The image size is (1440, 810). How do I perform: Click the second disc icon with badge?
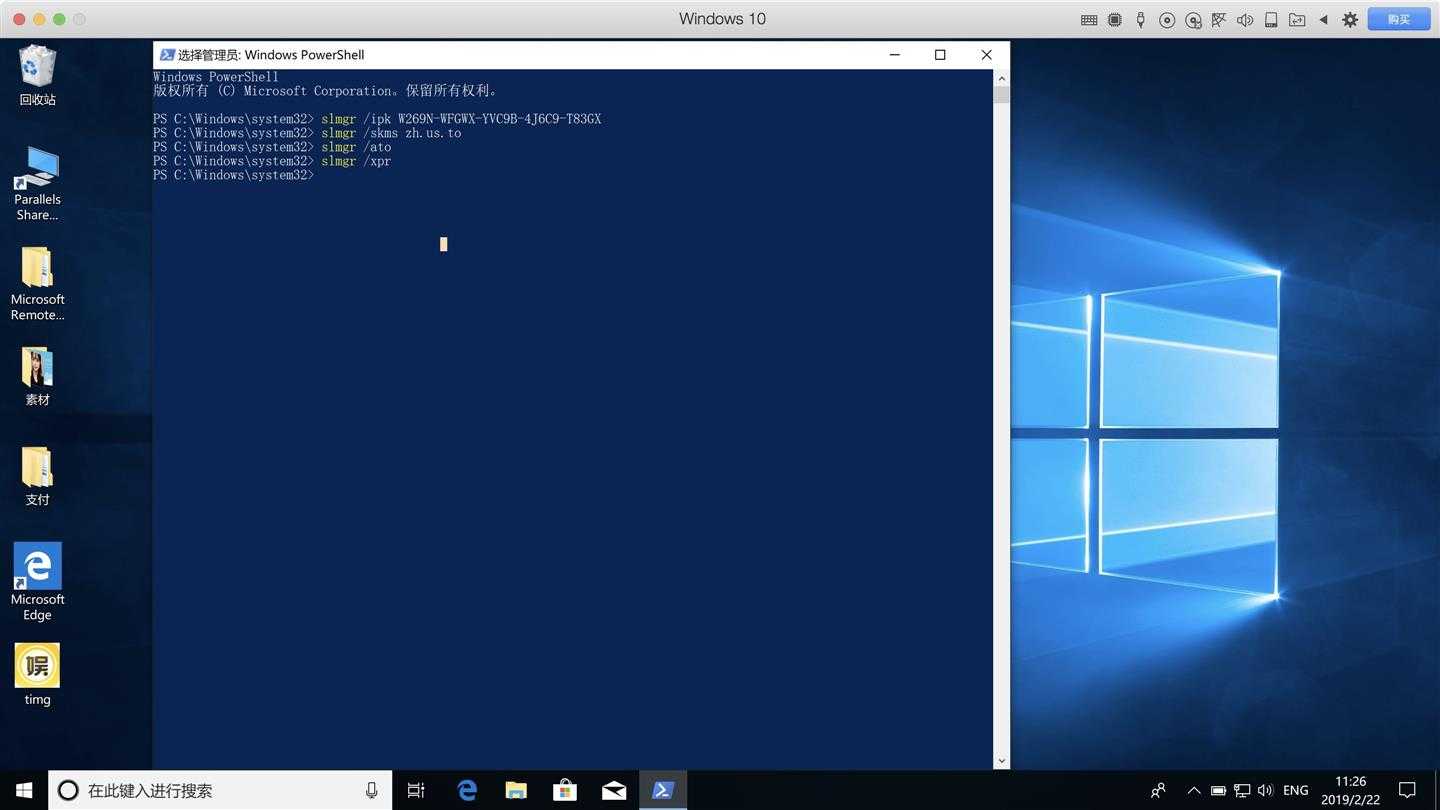pyautogui.click(x=1193, y=20)
